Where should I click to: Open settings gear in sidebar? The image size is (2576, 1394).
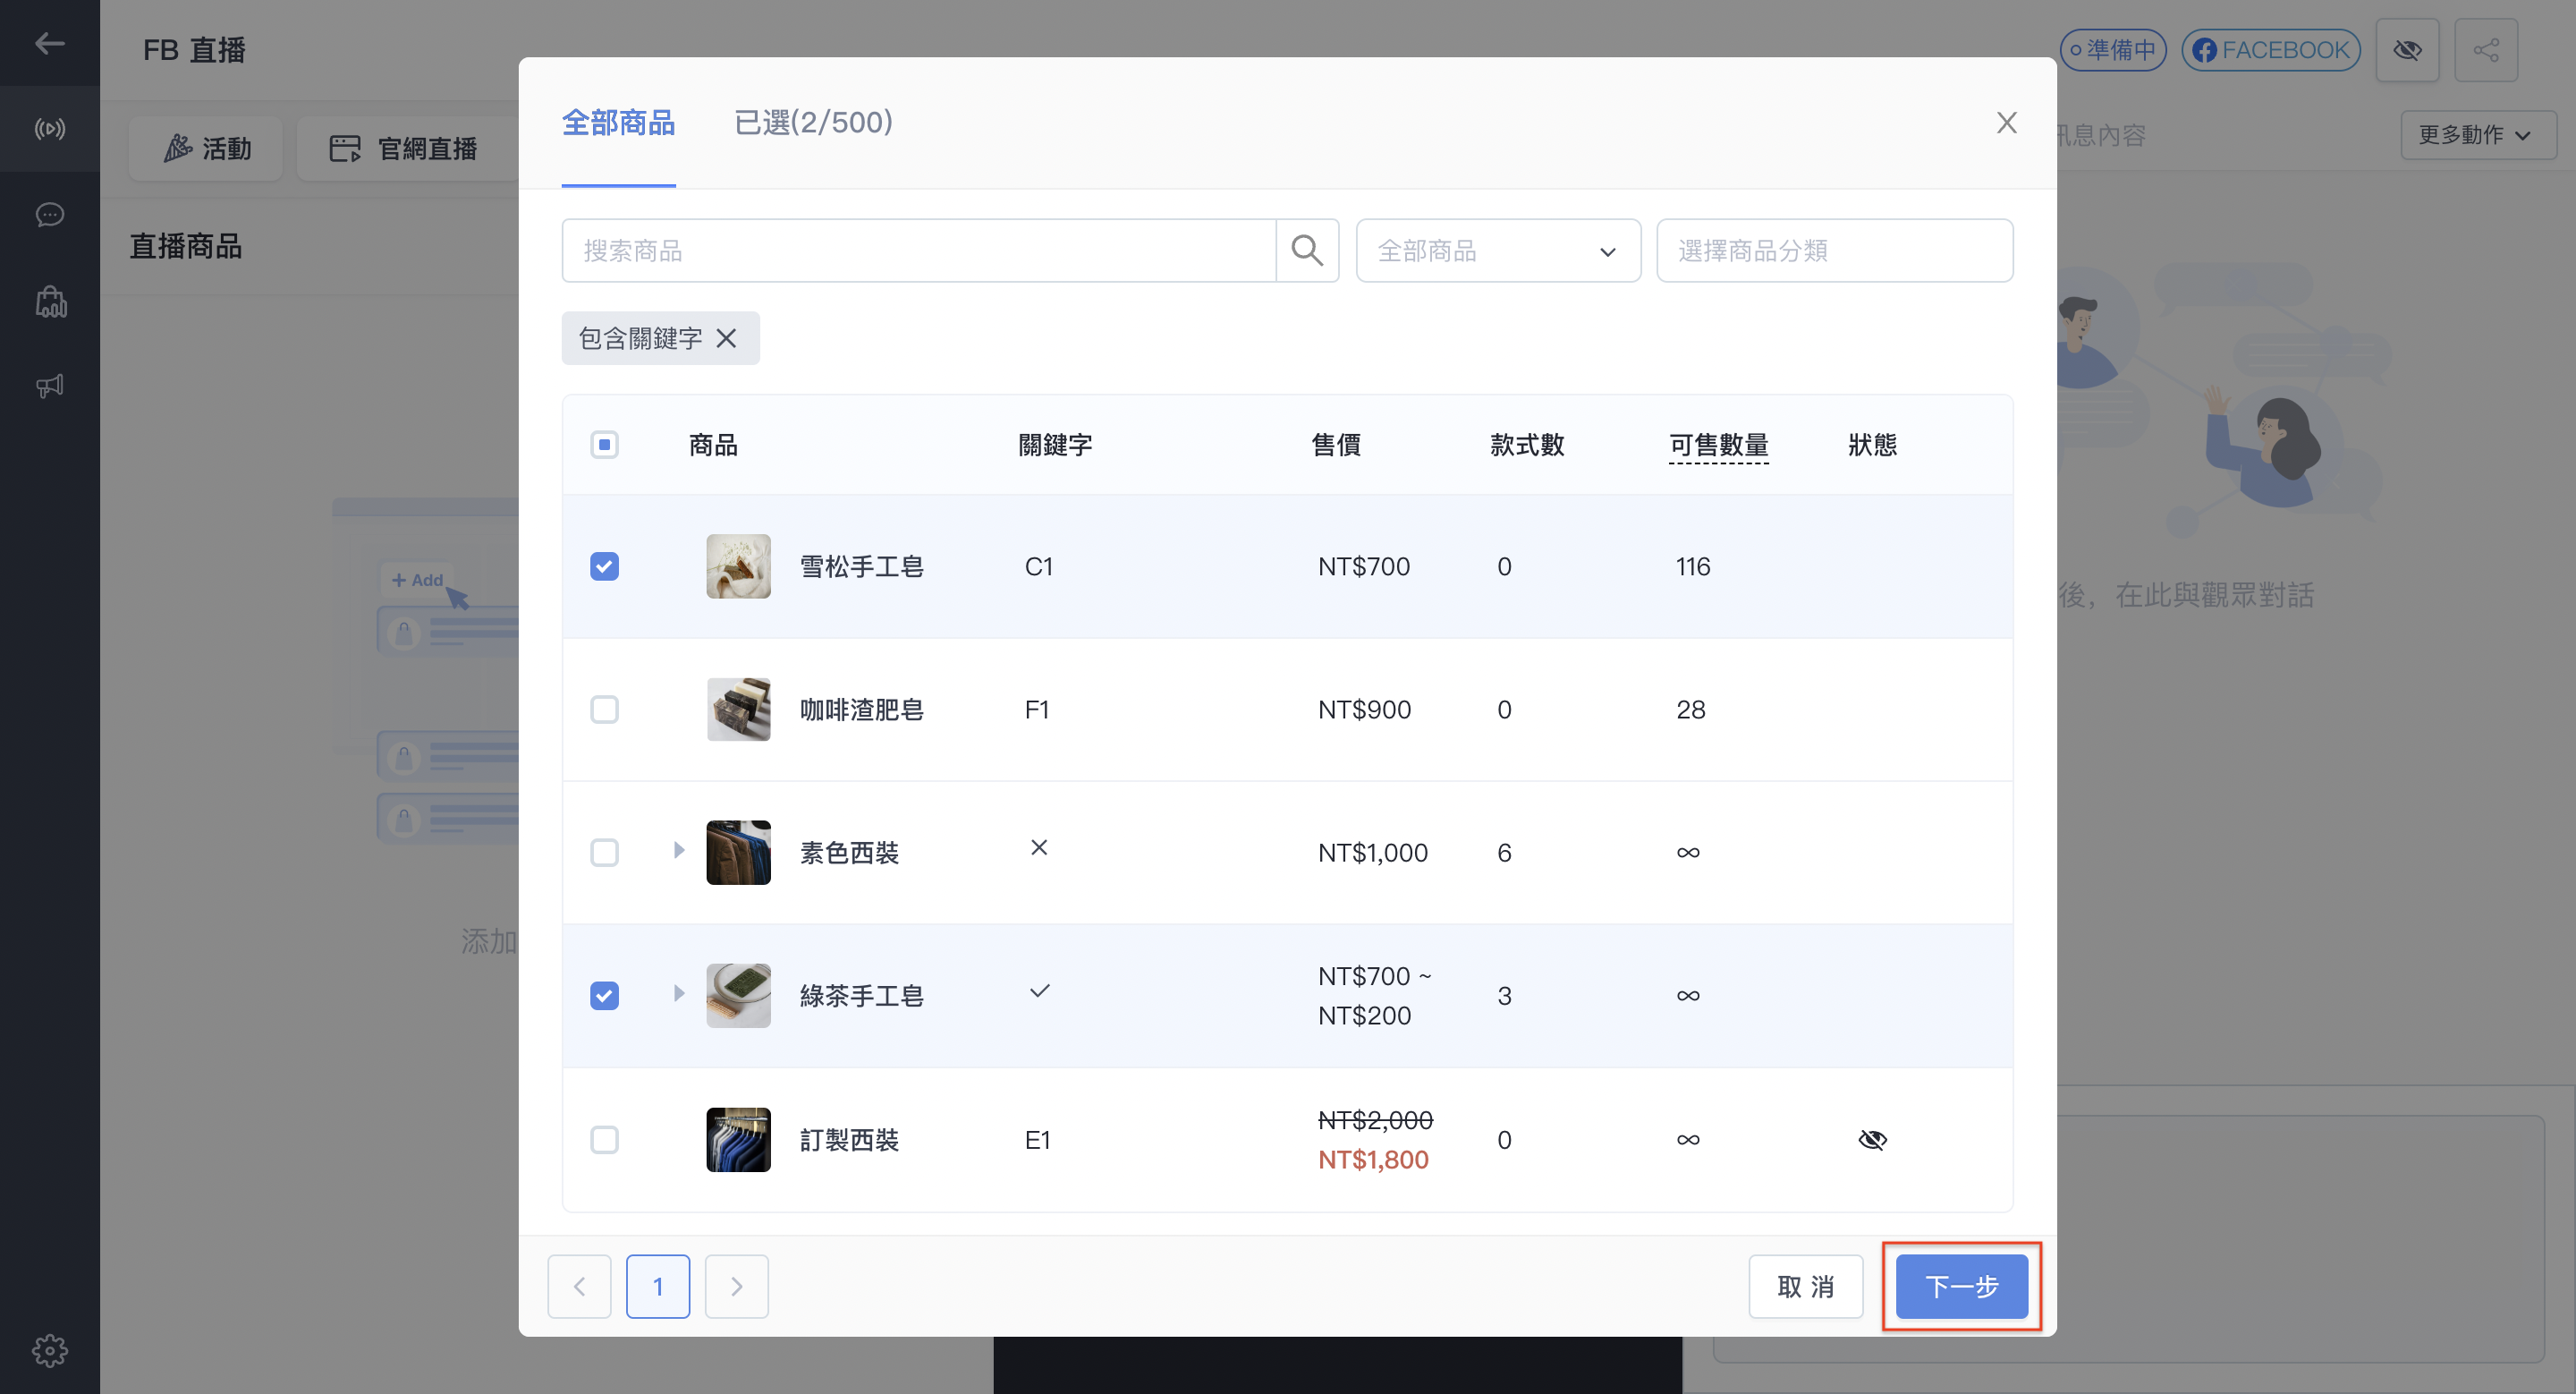point(49,1351)
